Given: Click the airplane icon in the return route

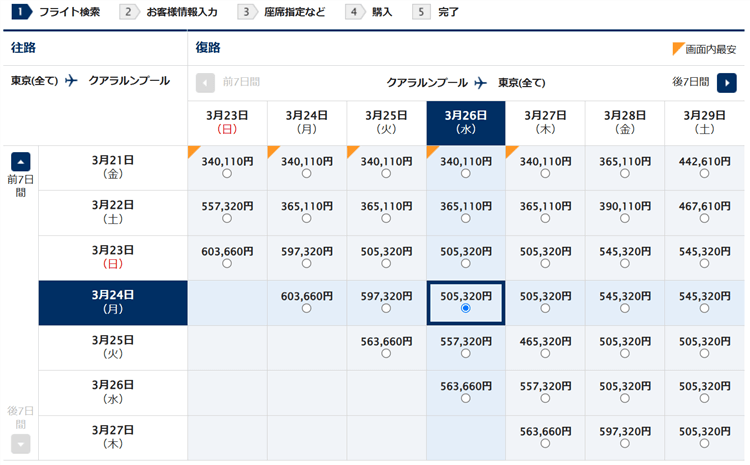Looking at the screenshot, I should (481, 82).
